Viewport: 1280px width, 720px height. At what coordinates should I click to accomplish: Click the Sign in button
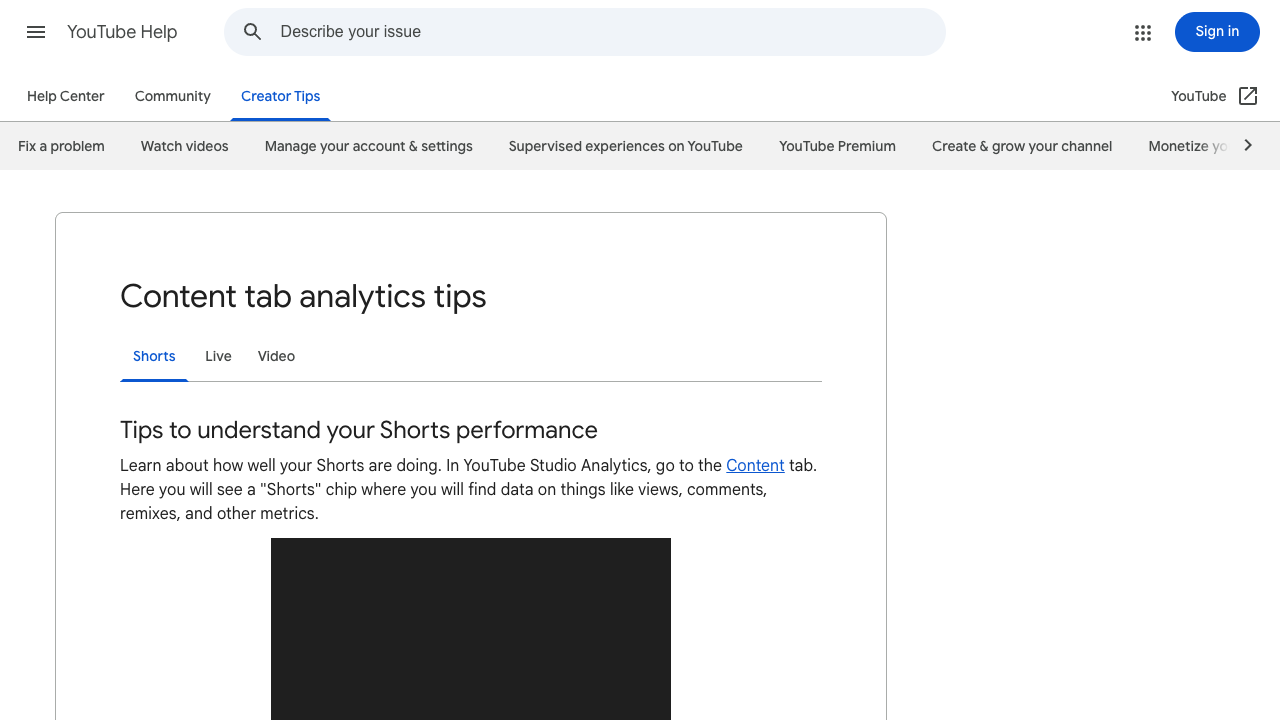click(x=1217, y=32)
